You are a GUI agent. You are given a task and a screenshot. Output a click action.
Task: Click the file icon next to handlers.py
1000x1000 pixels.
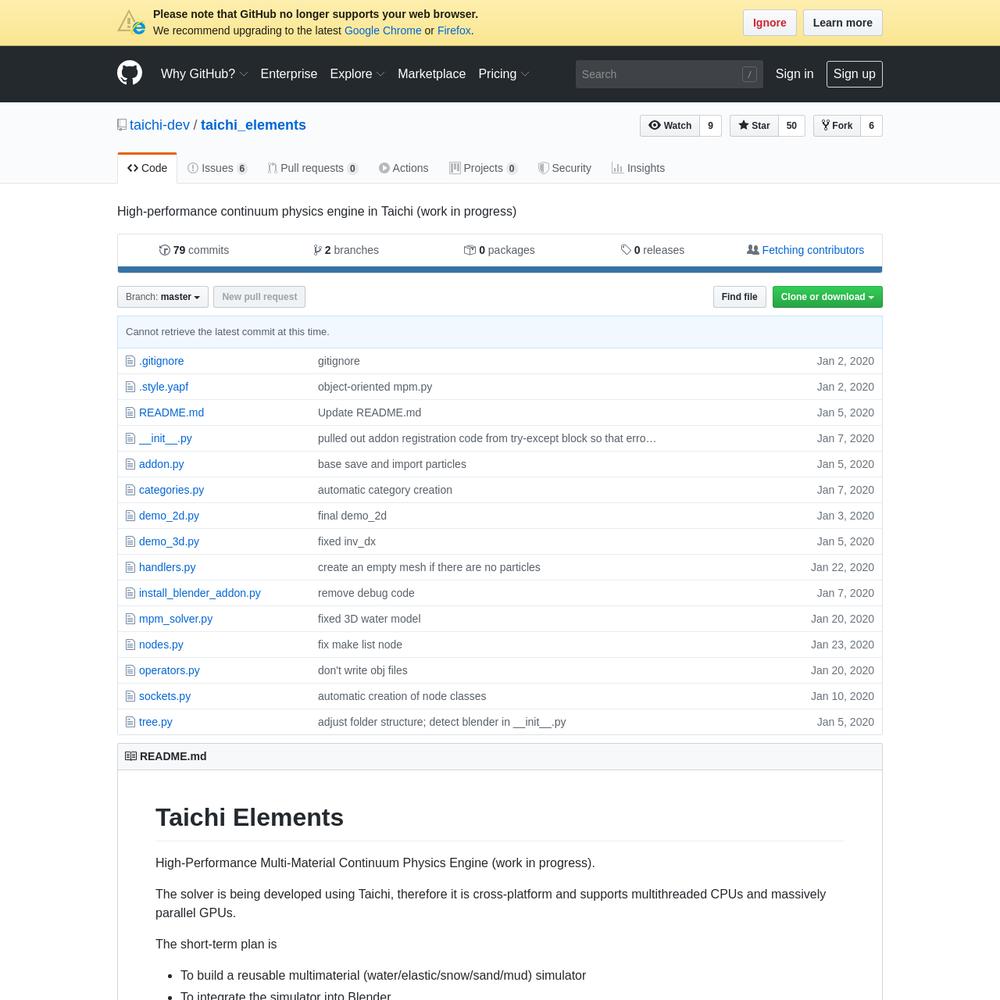pos(130,567)
